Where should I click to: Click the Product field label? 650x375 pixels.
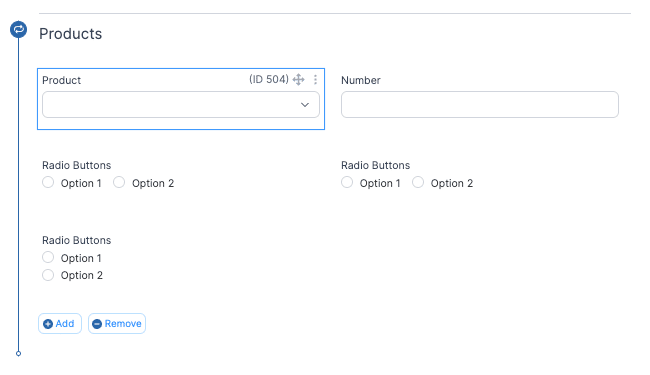tap(61, 80)
